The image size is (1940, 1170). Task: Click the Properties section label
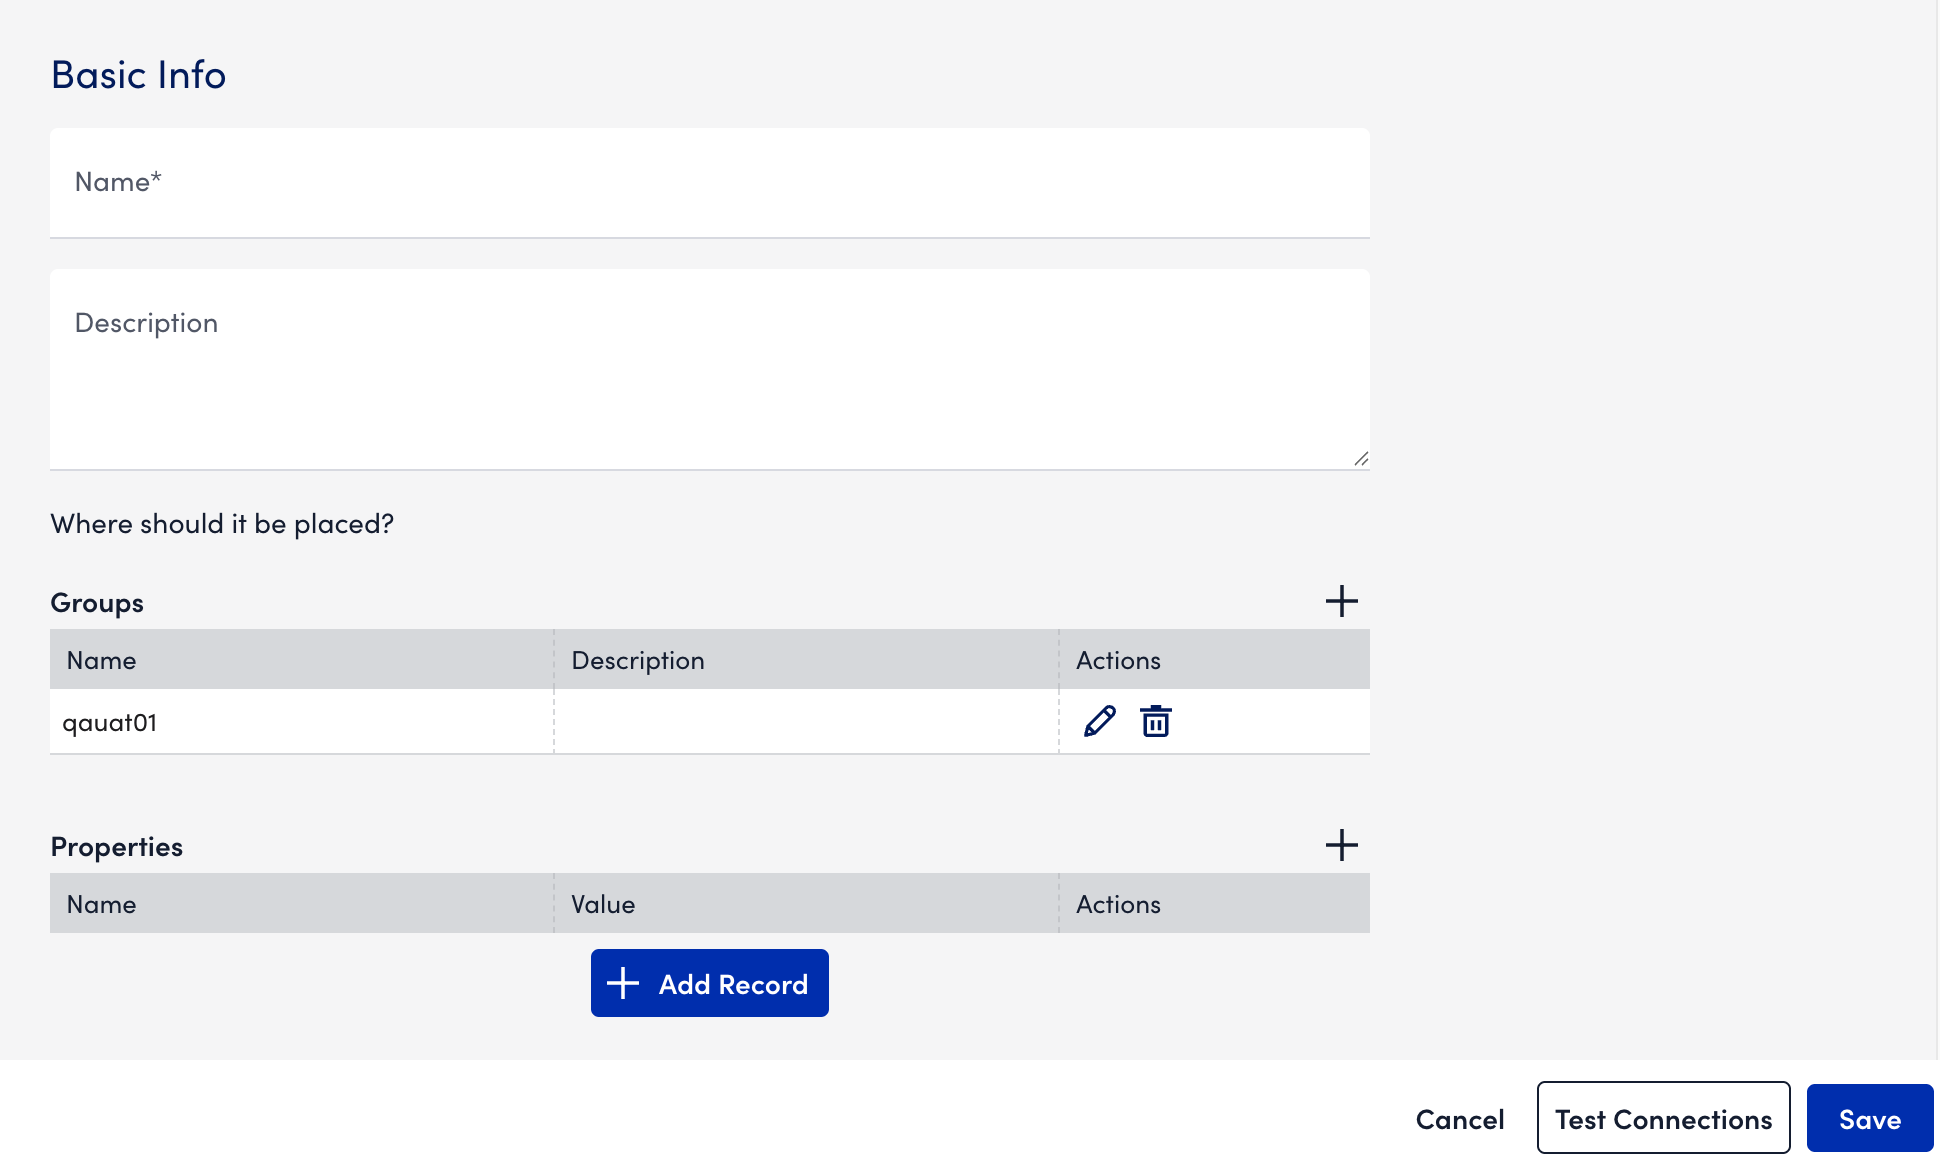pos(117,847)
